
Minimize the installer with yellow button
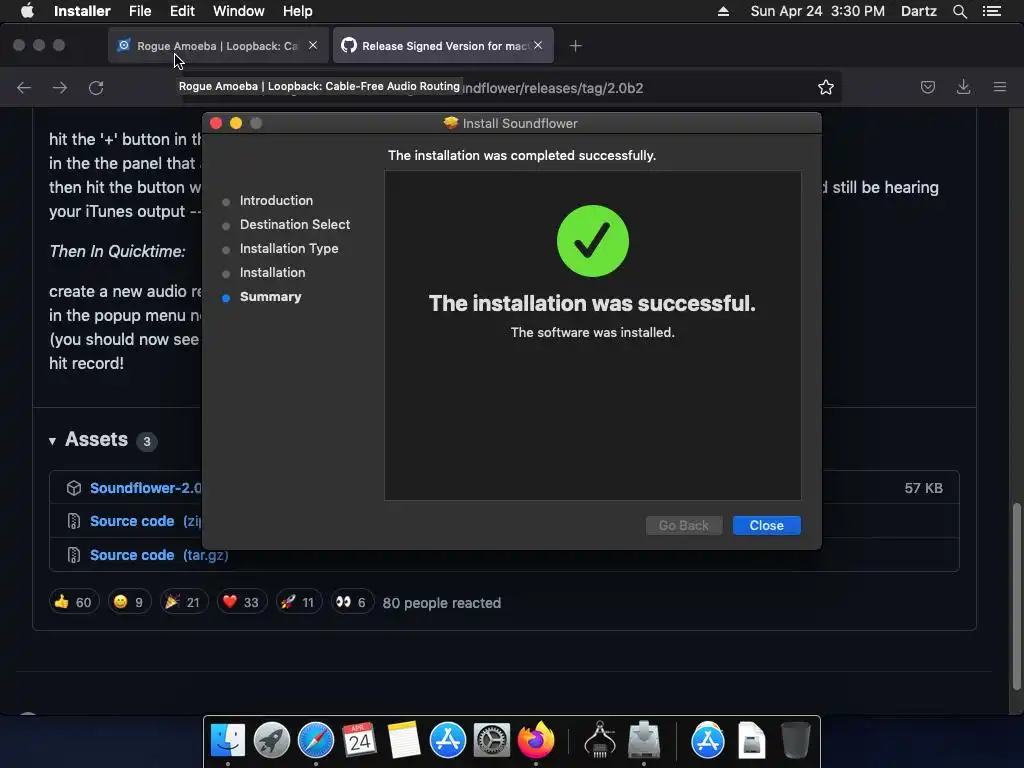[x=236, y=123]
